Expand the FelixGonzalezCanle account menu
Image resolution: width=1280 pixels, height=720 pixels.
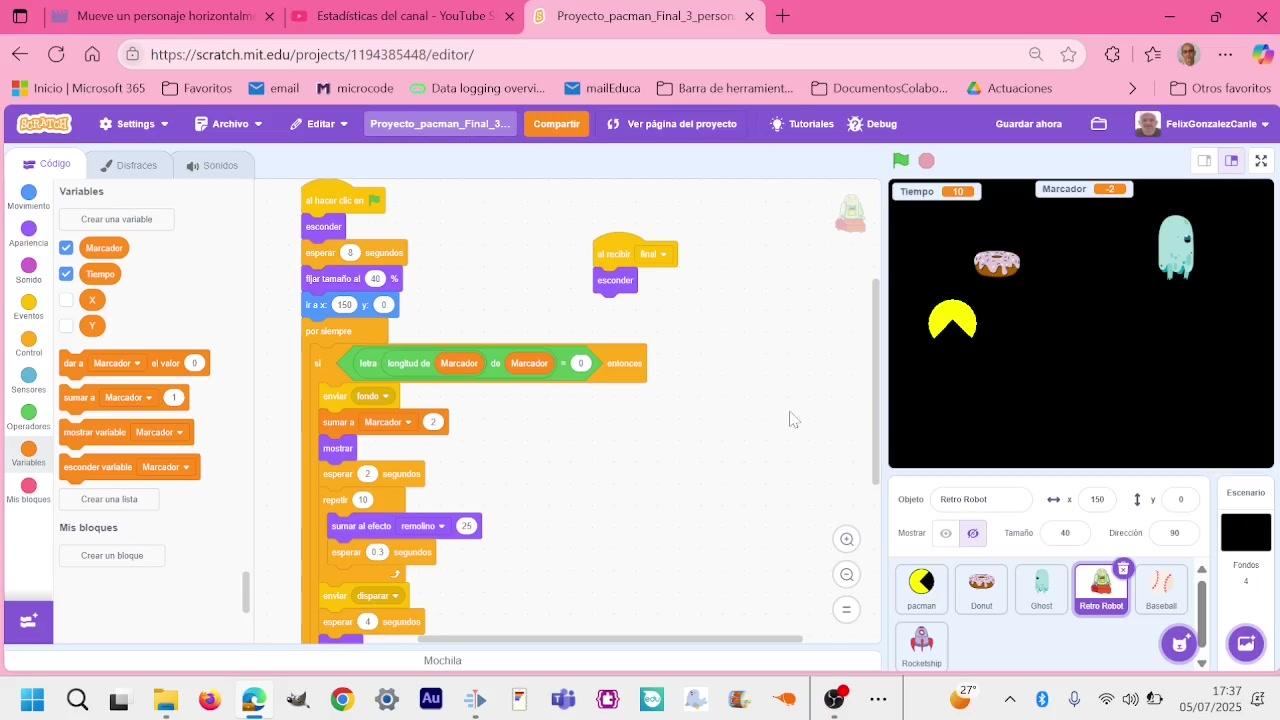[x=1203, y=124]
